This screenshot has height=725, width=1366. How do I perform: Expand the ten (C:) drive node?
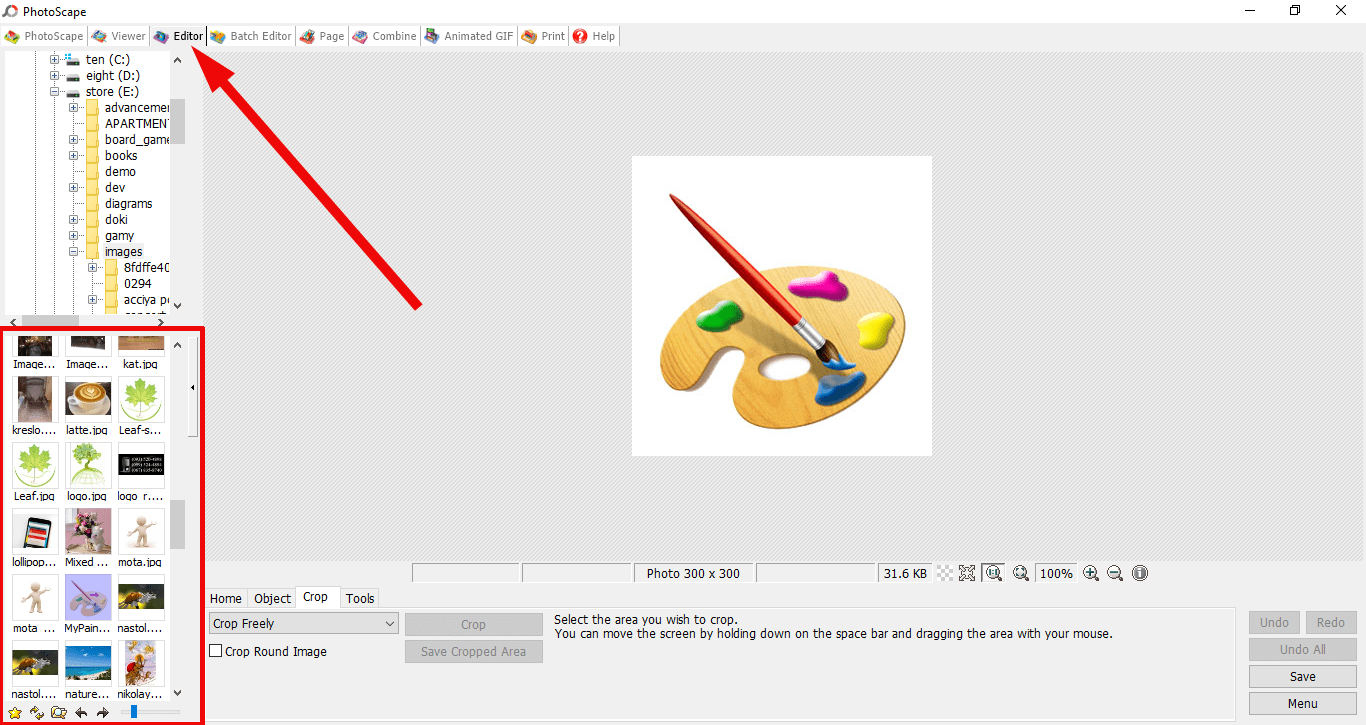tap(55, 60)
